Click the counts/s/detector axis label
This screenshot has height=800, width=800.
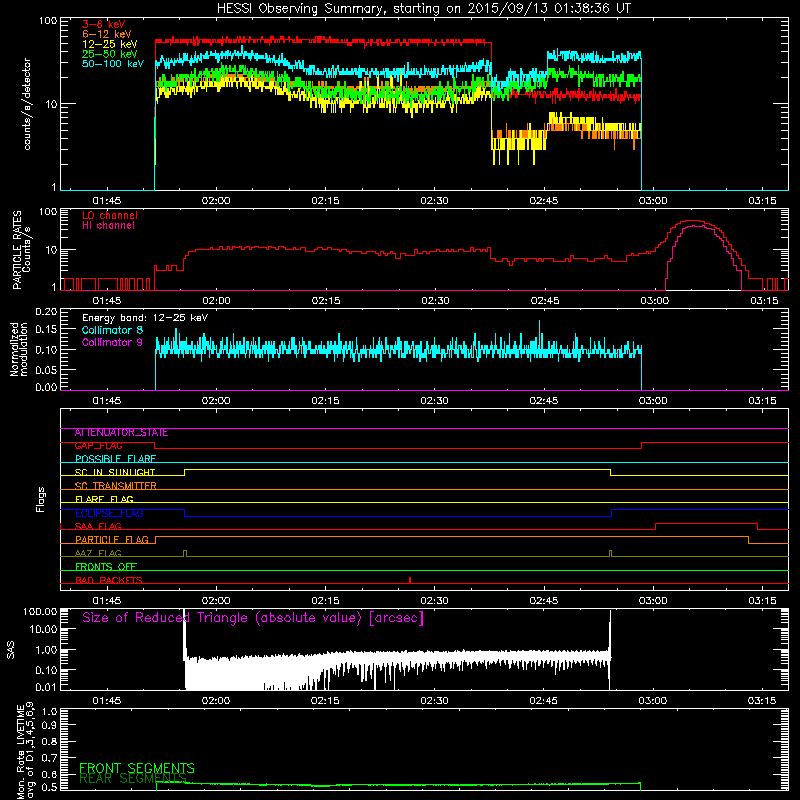pyautogui.click(x=27, y=104)
